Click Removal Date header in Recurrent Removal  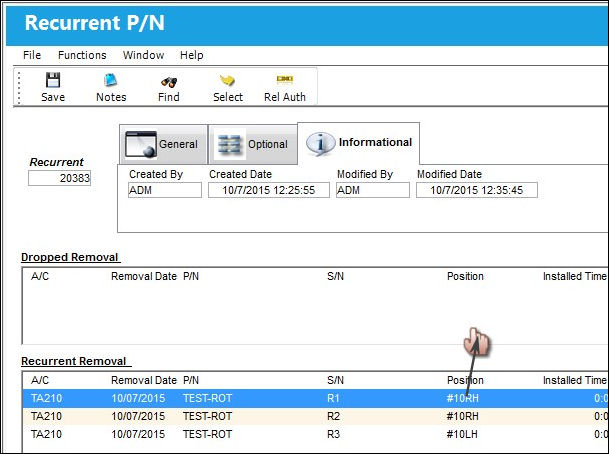tap(144, 380)
